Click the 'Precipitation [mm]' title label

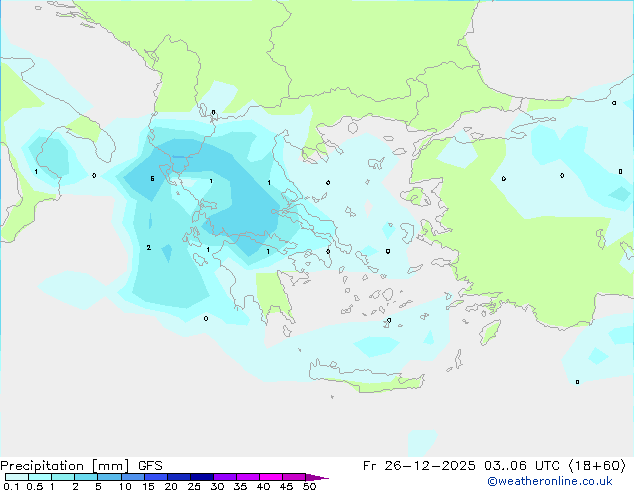pyautogui.click(x=65, y=466)
